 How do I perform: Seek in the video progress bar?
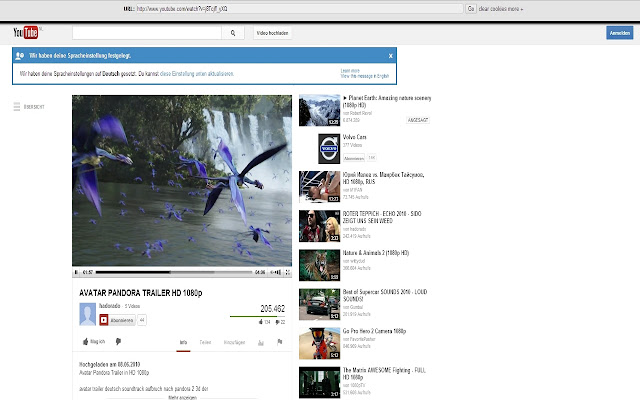point(174,272)
